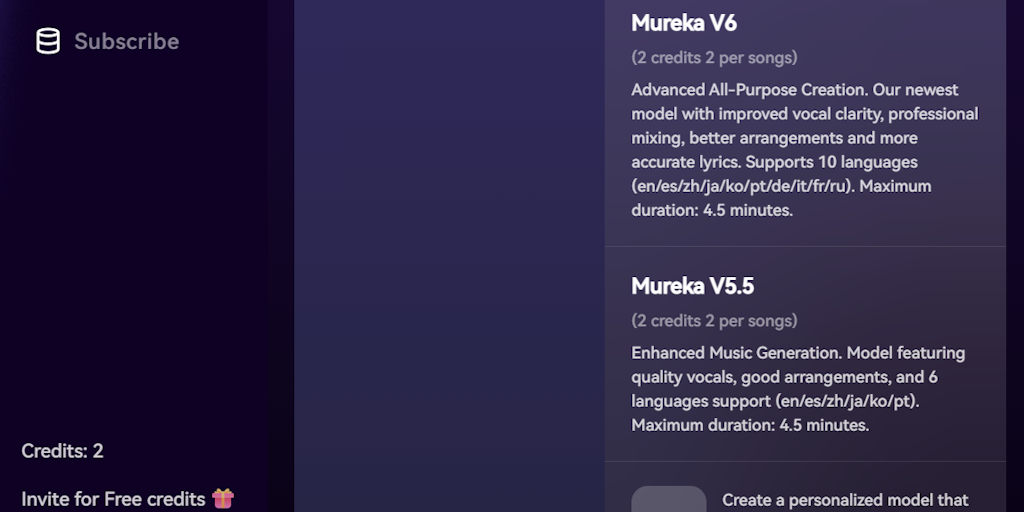Viewport: 1024px width, 512px height.
Task: Click the personalized model thumbnail
Action: click(x=669, y=499)
